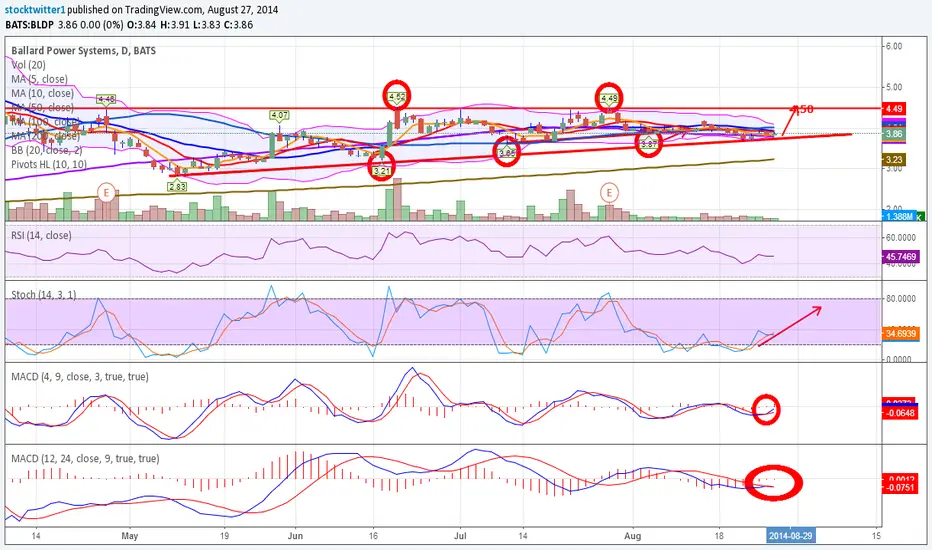Click the purple 45.7469 RSI value tag
The width and height of the screenshot is (932, 550).
tap(901, 257)
